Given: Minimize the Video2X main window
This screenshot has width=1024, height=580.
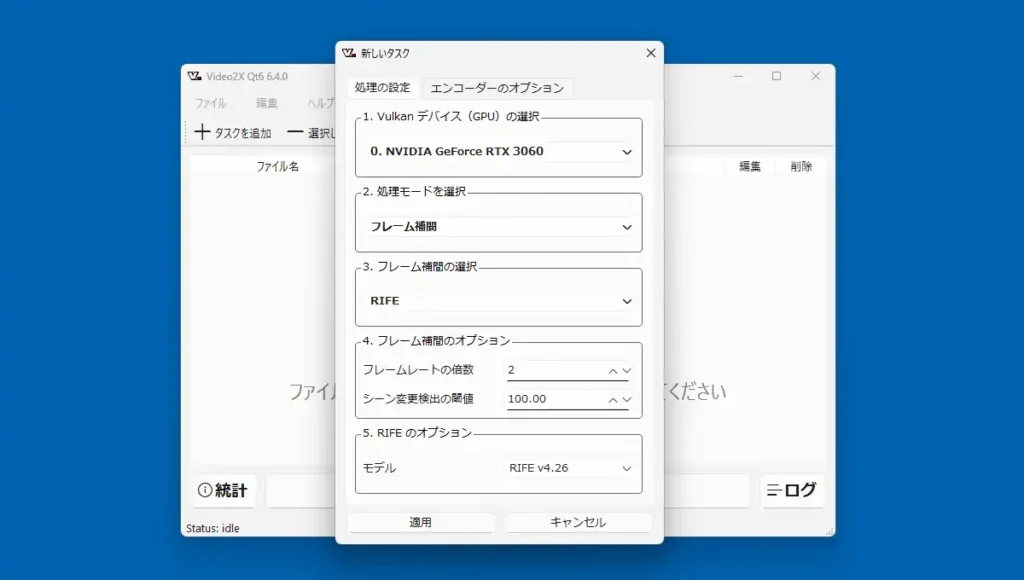Looking at the screenshot, I should click(738, 76).
